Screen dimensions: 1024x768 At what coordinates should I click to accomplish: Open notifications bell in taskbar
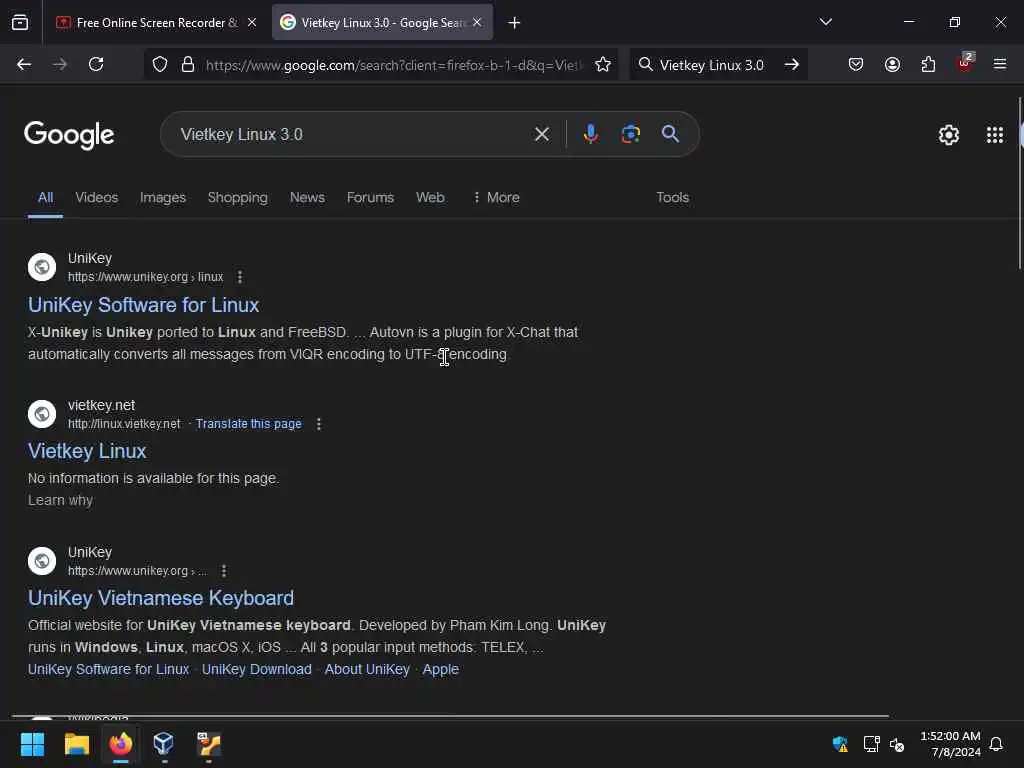996,744
